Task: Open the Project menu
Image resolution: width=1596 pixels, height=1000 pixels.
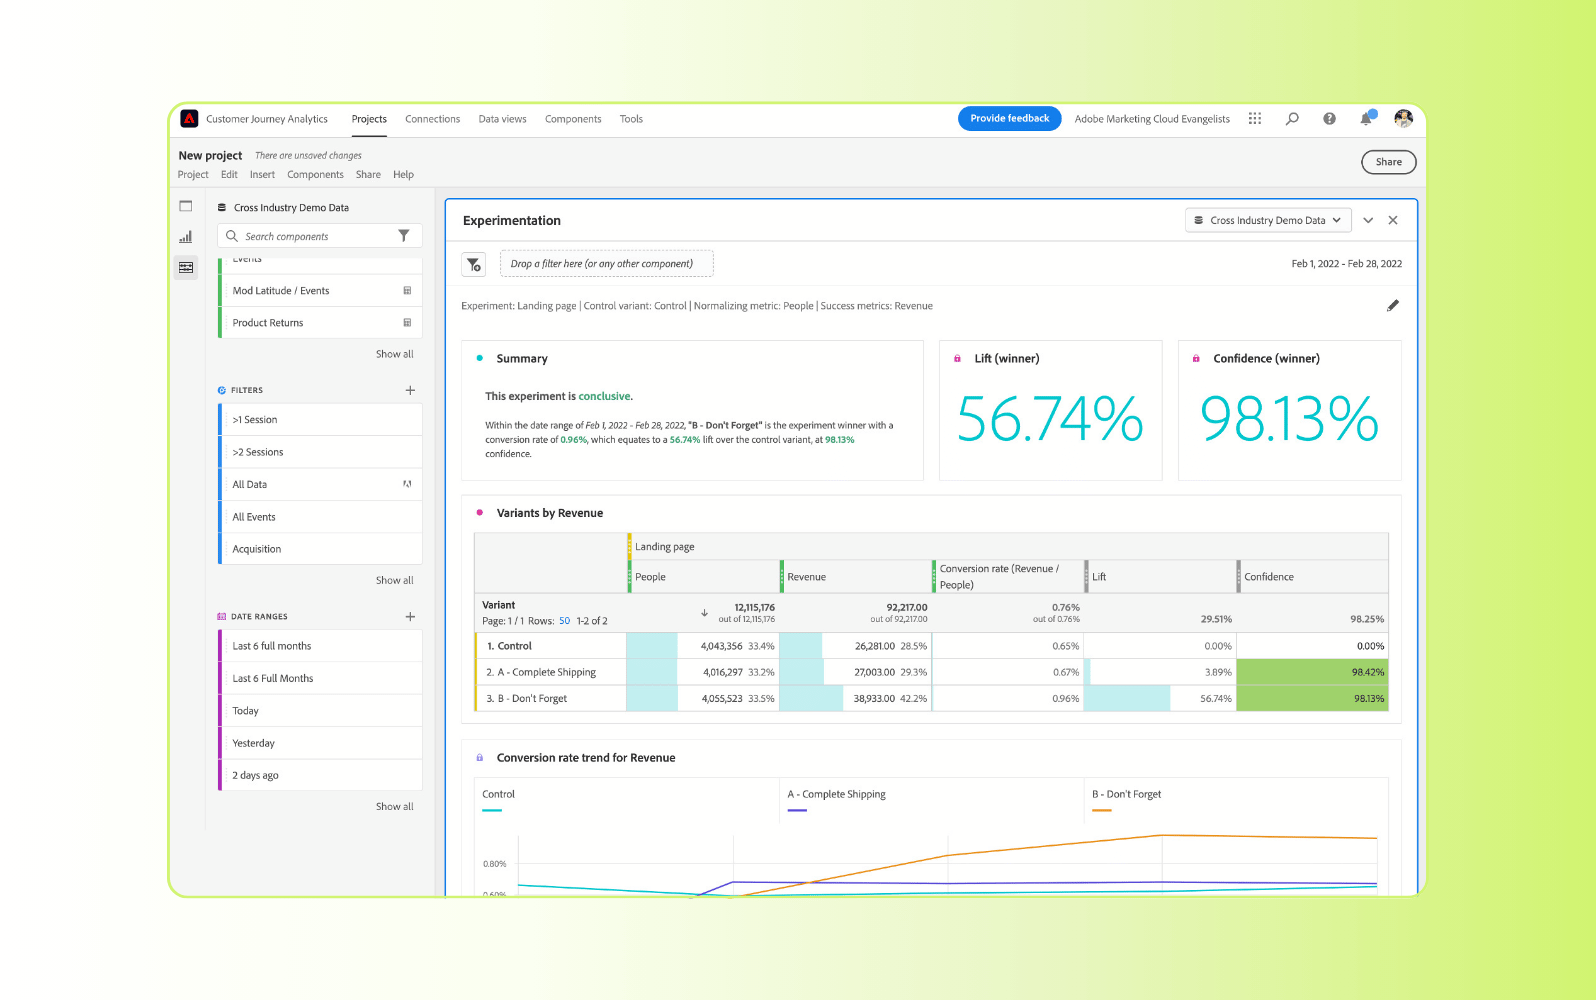Action: click(193, 174)
